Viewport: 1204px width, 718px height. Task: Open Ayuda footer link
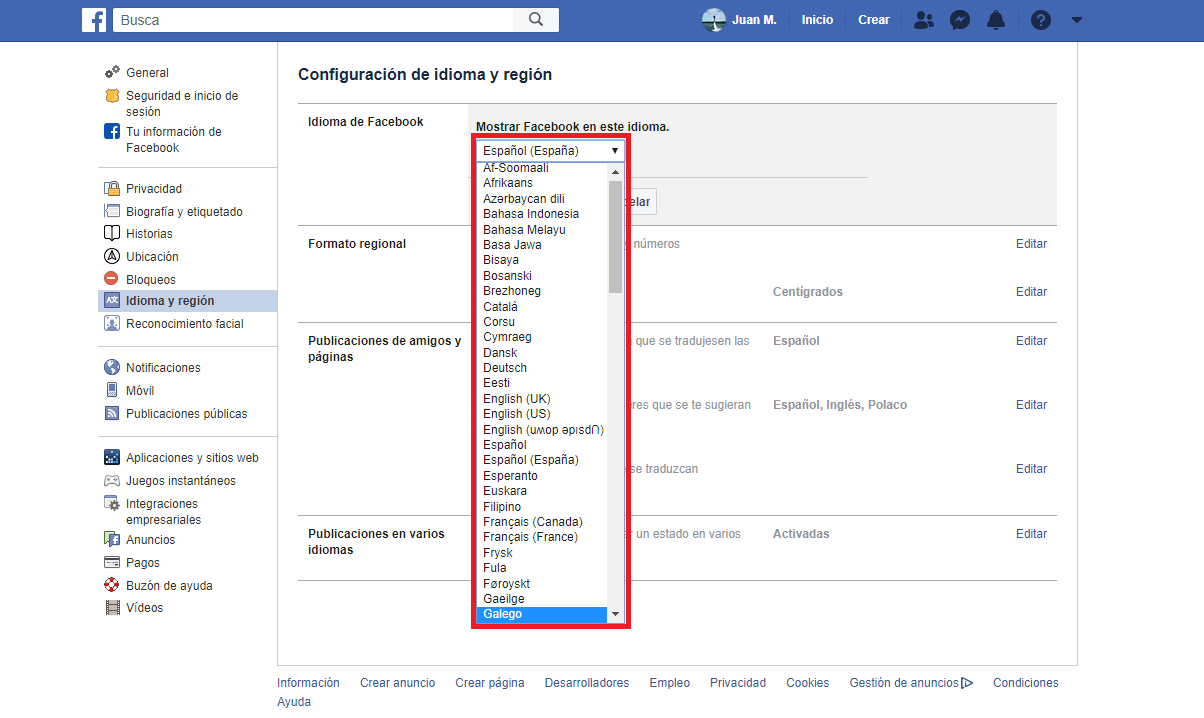coord(294,702)
